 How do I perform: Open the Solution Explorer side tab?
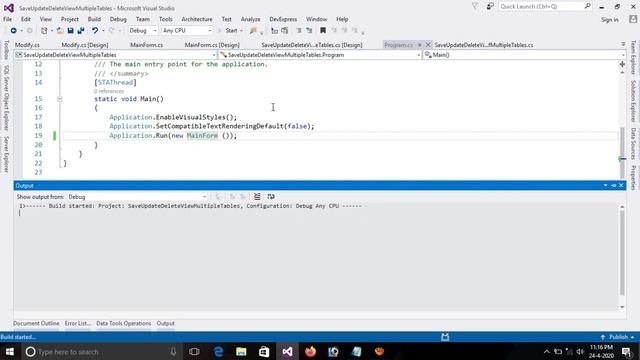(633, 100)
